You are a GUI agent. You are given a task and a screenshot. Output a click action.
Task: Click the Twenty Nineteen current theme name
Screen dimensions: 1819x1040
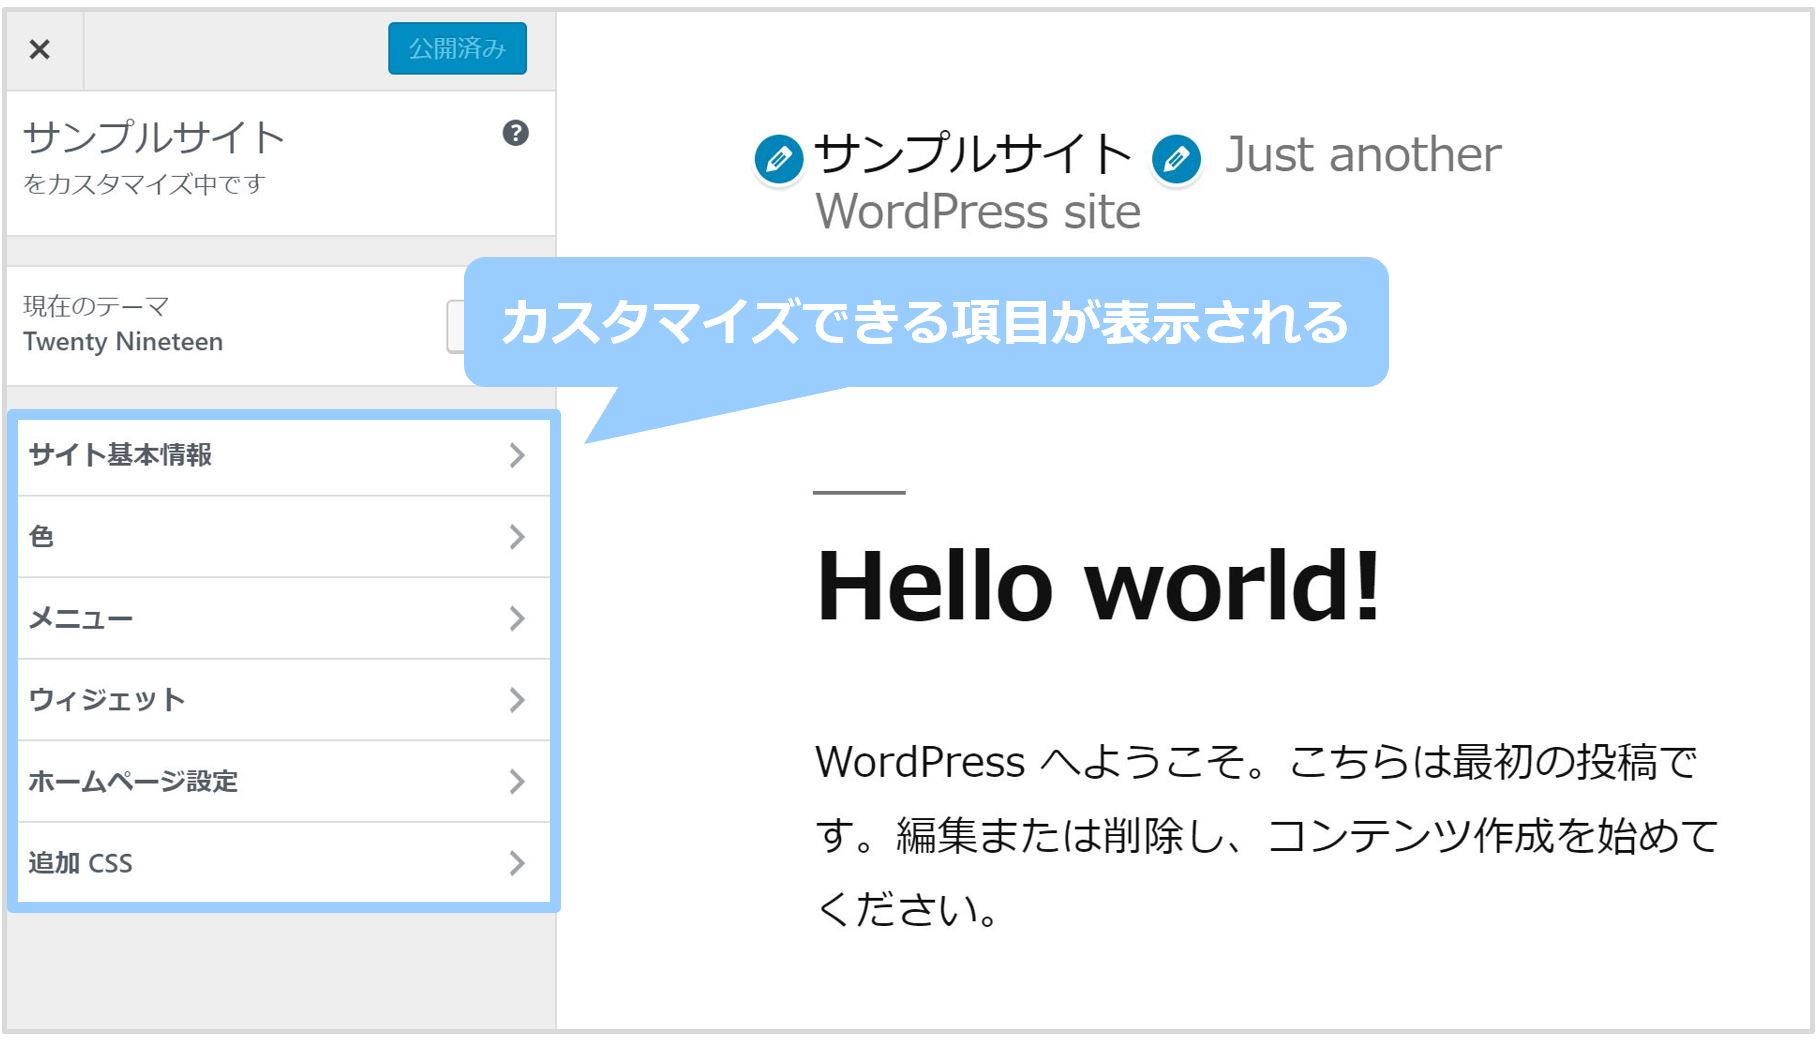click(x=123, y=342)
